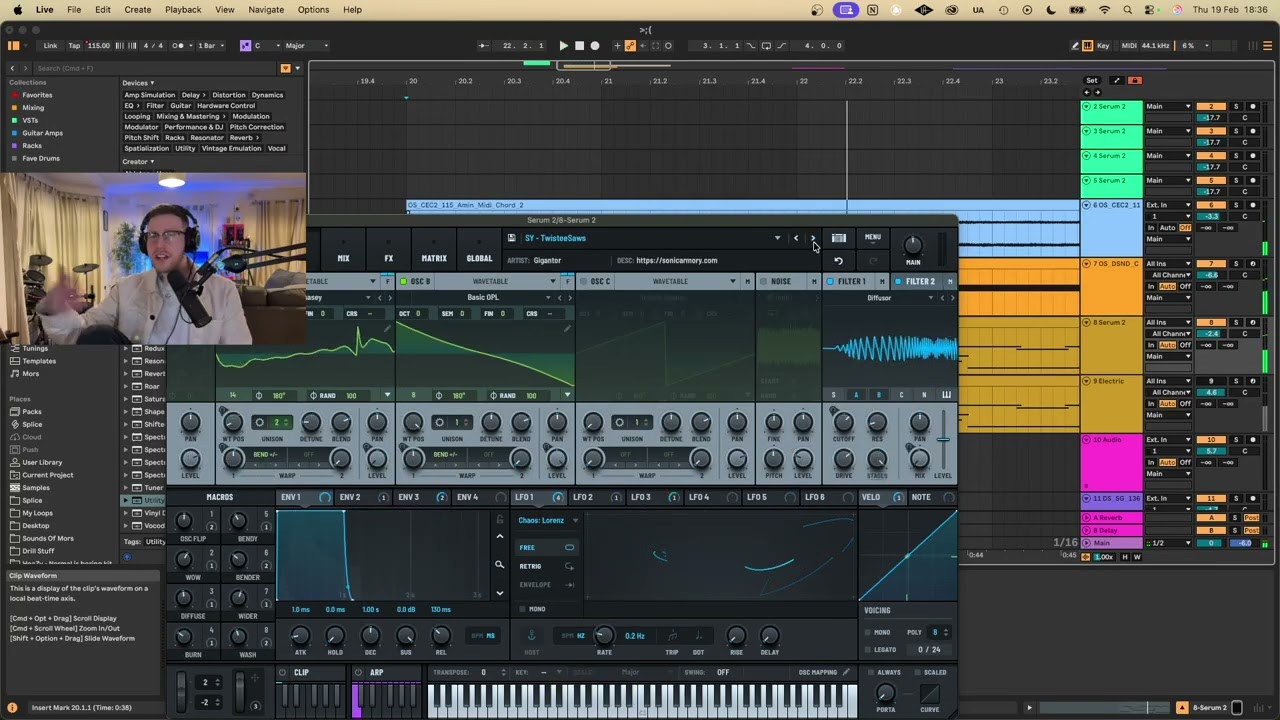Open the Major scale dropdown in Ableton's toolbar

pos(306,45)
